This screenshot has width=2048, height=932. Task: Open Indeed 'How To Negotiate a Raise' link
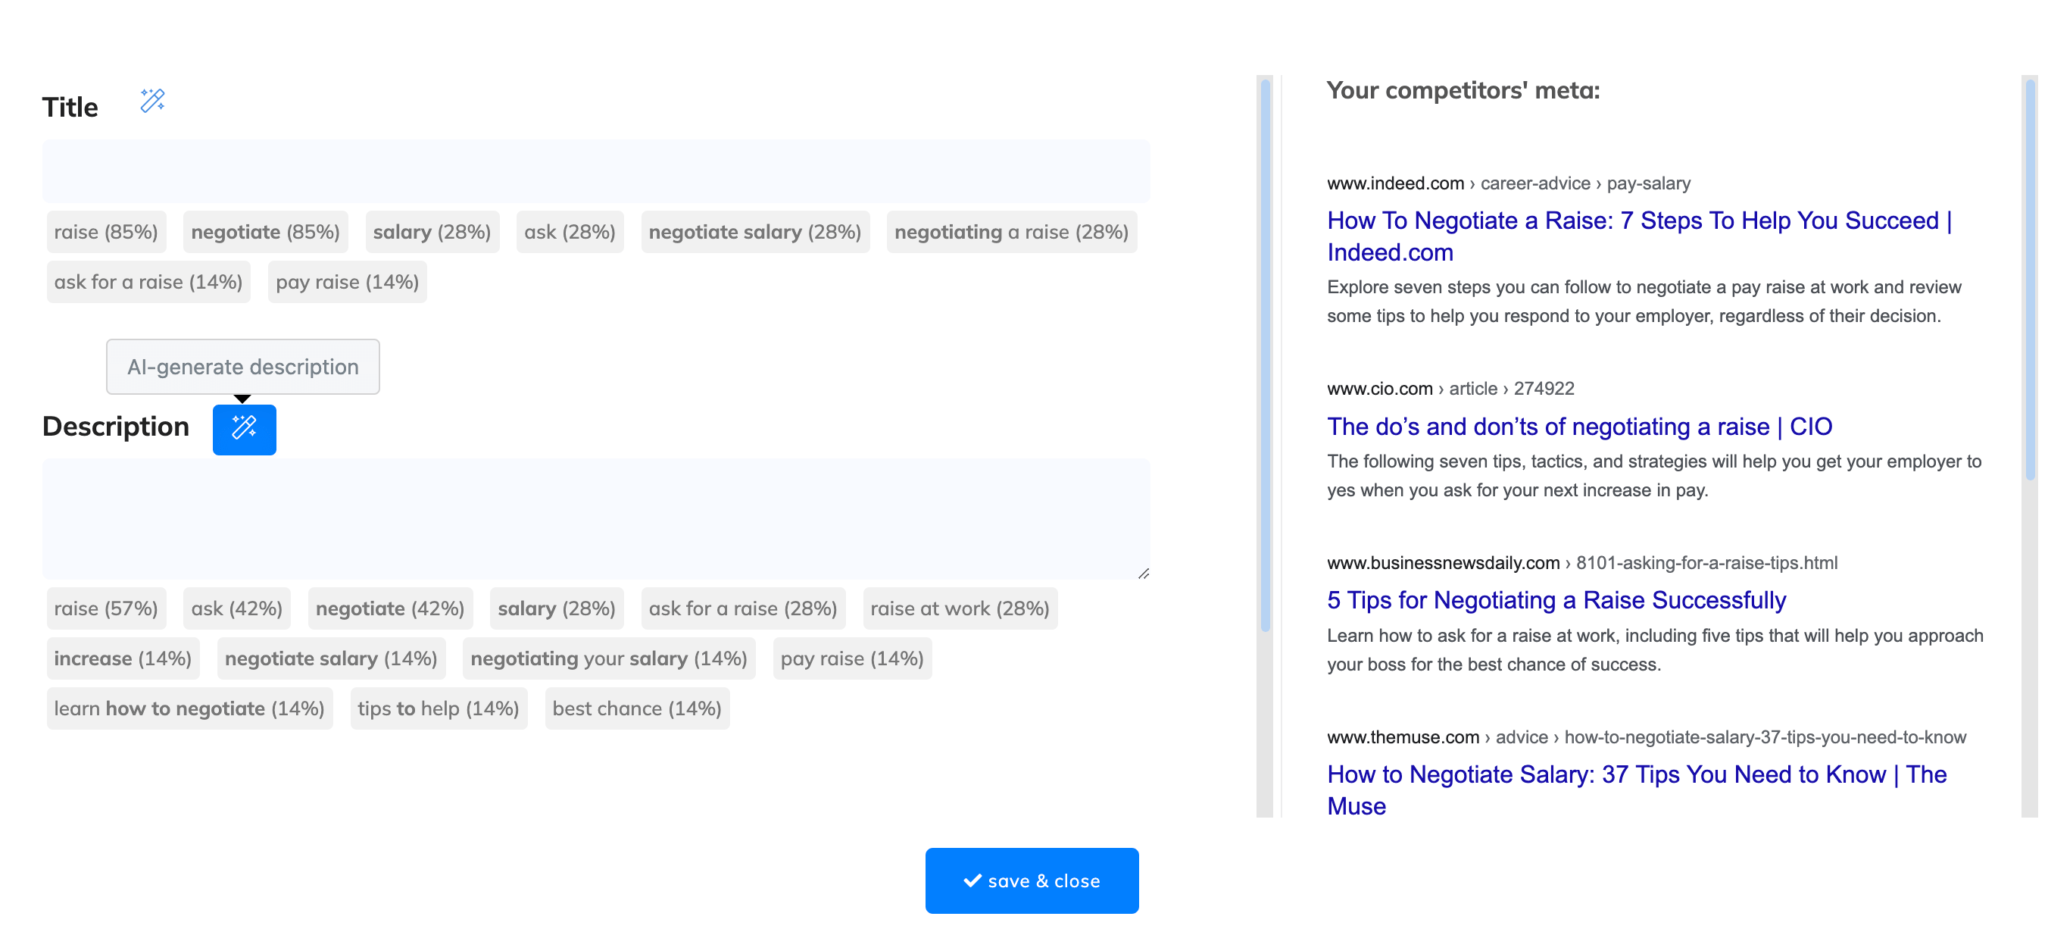point(1638,221)
